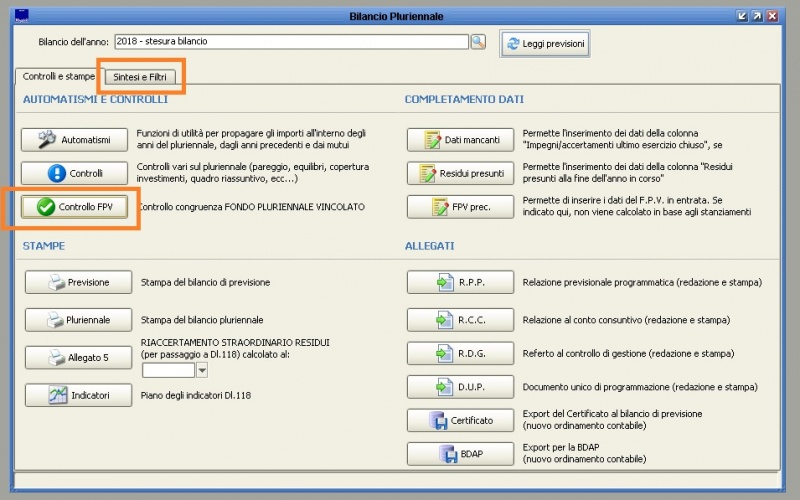Click the database save icon on Certificato
This screenshot has height=500, width=800.
coord(438,420)
